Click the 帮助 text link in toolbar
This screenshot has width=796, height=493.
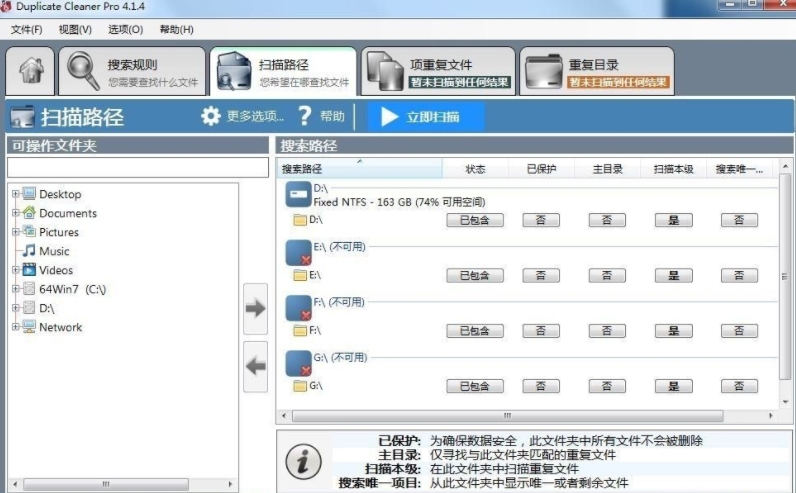pyautogui.click(x=333, y=116)
